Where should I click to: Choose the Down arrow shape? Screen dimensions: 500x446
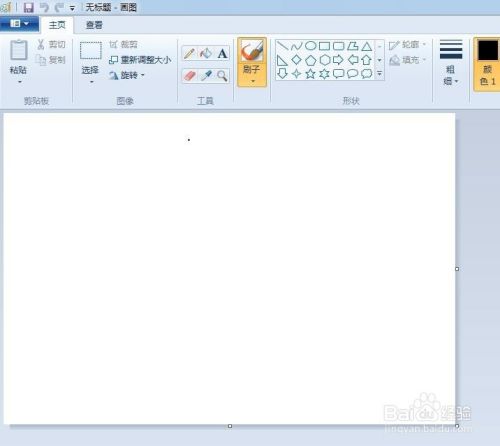click(282, 73)
